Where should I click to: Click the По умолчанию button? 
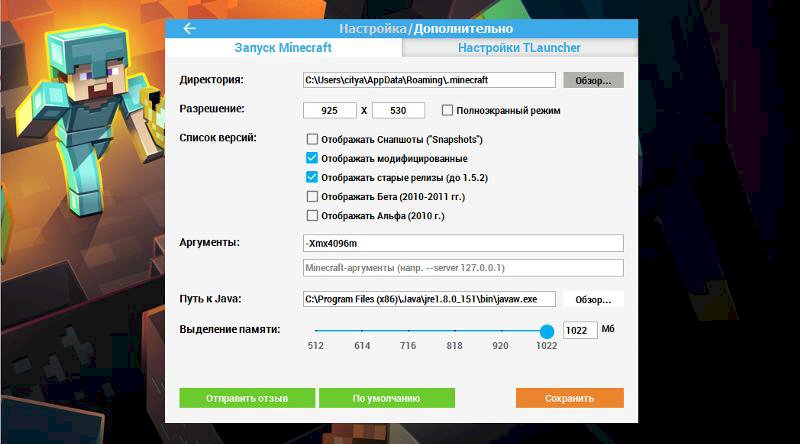point(387,398)
